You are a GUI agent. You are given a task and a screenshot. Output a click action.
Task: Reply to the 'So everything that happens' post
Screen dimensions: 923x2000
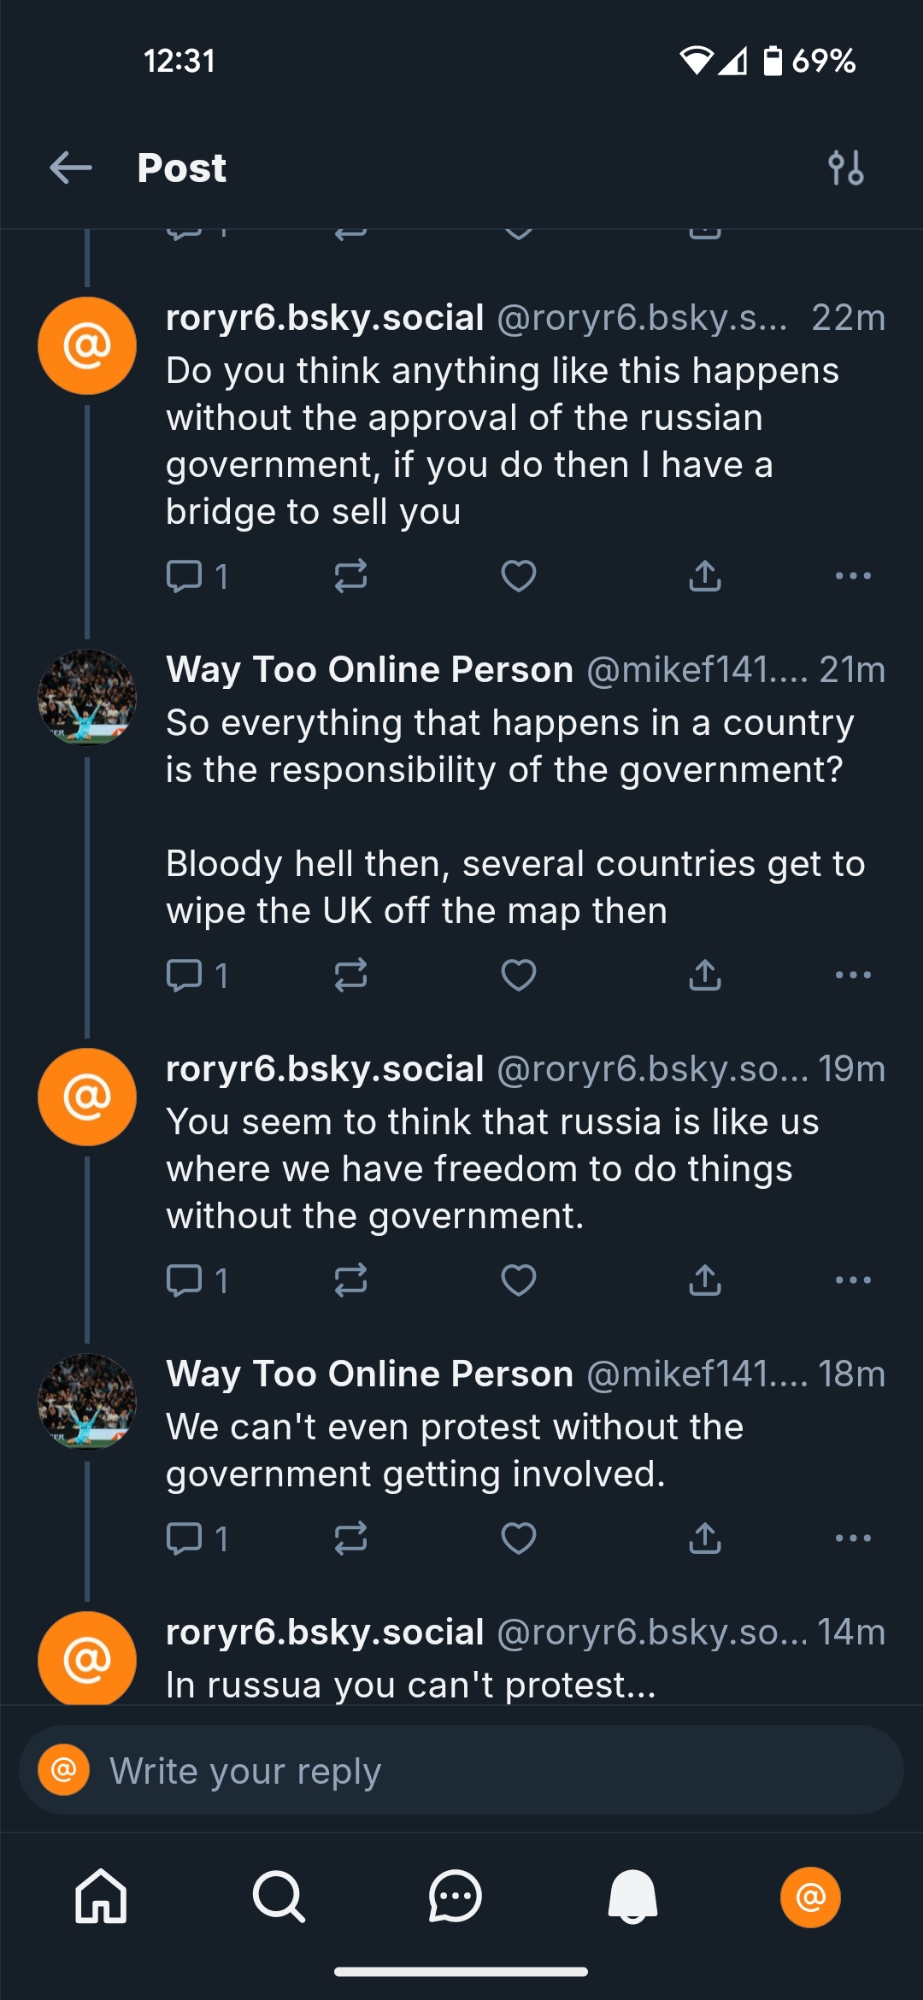click(x=185, y=975)
